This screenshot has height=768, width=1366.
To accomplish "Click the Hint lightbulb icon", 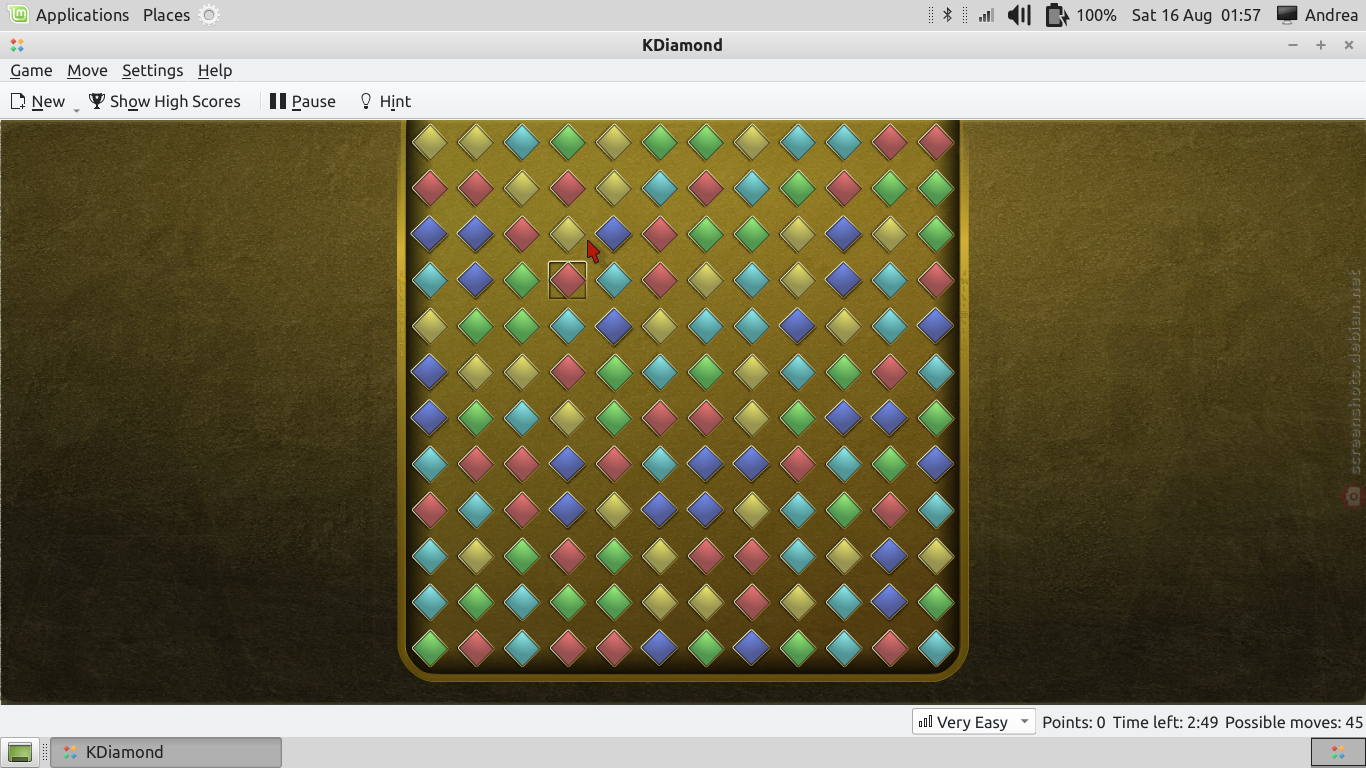I will pos(366,101).
